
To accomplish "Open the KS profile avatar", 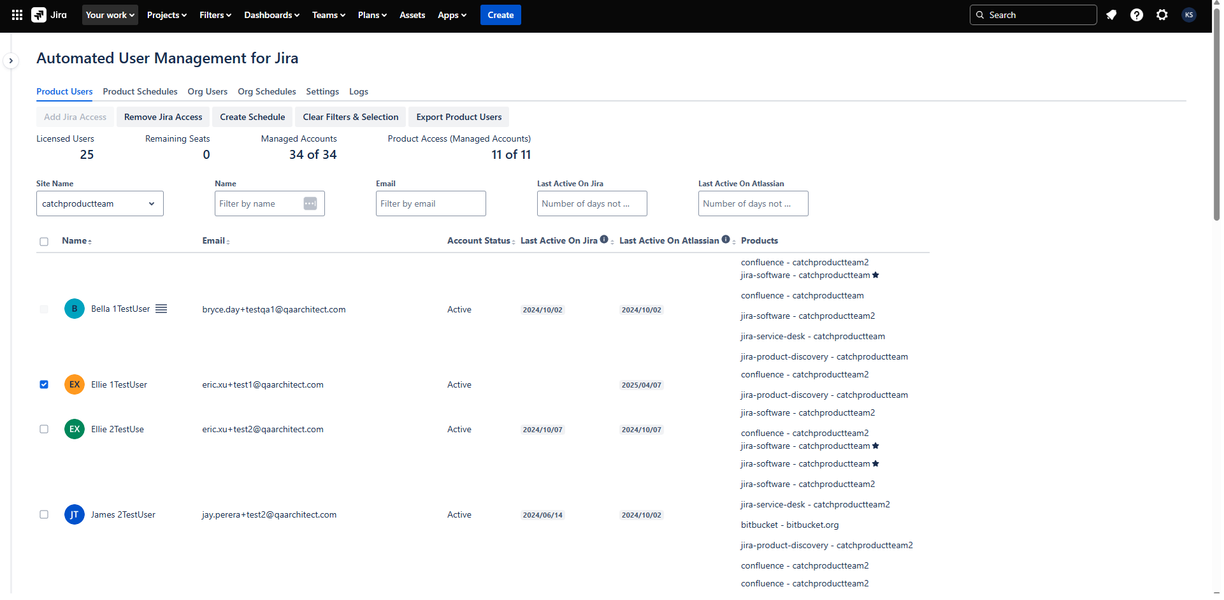I will point(1189,15).
